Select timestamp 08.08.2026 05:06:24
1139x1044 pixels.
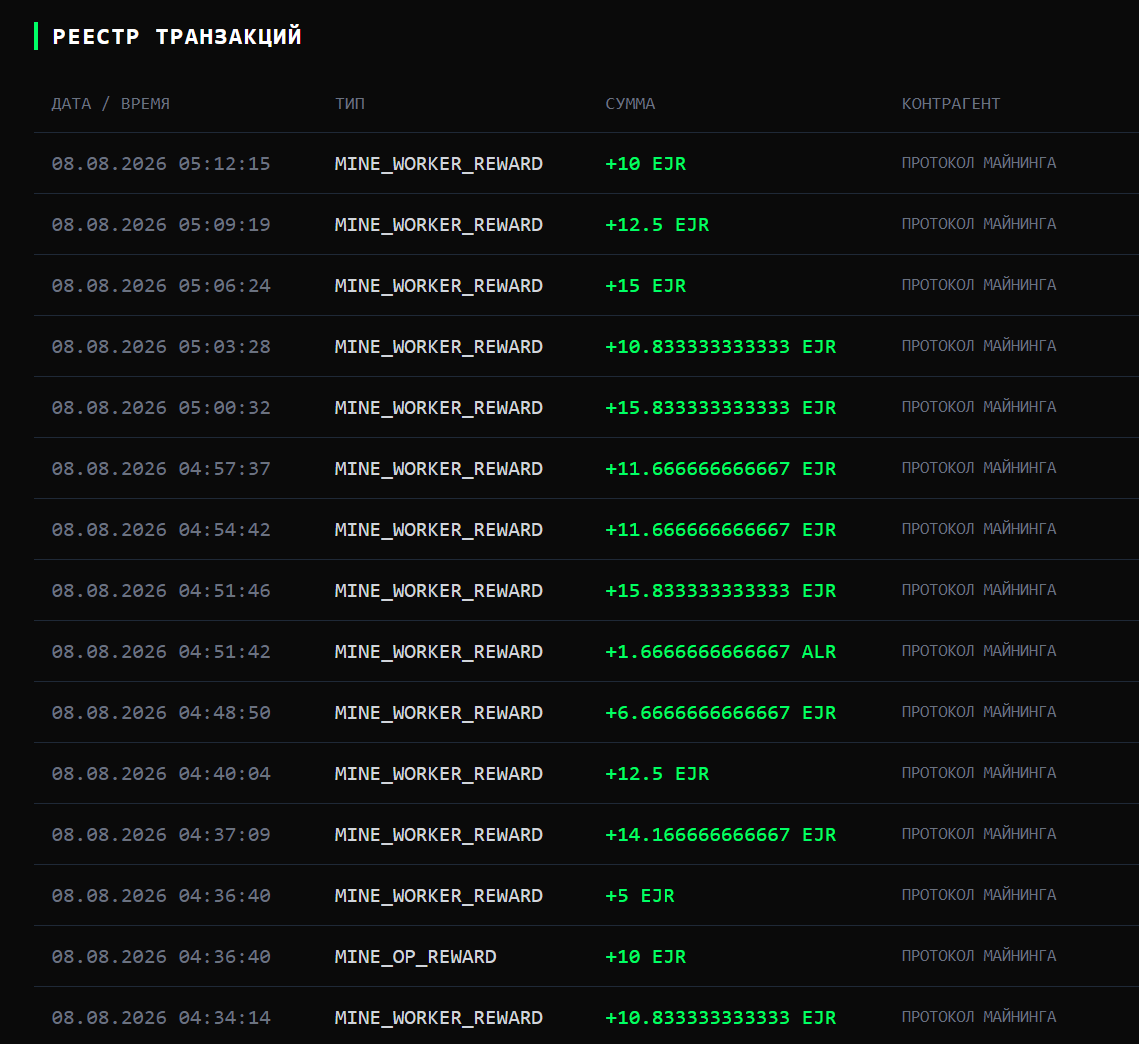[161, 286]
